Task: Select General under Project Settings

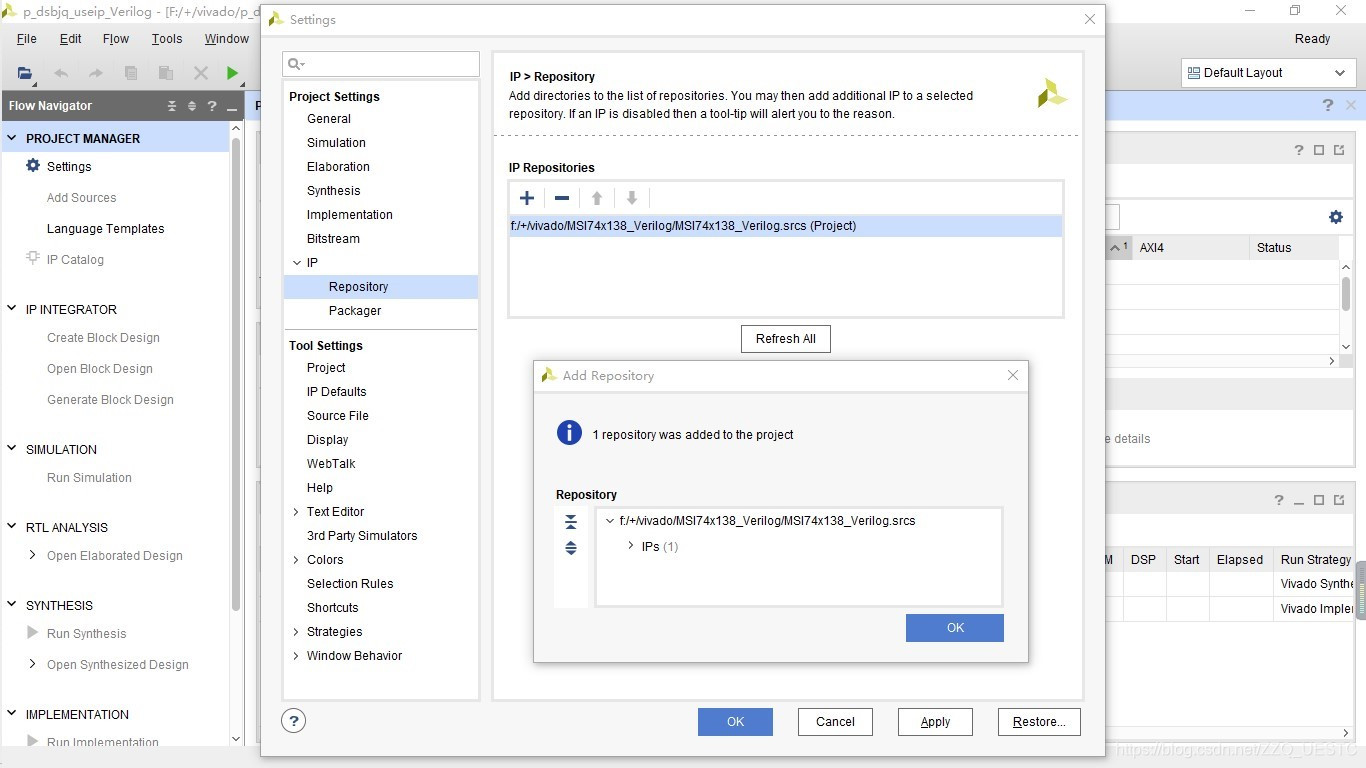Action: 329,119
